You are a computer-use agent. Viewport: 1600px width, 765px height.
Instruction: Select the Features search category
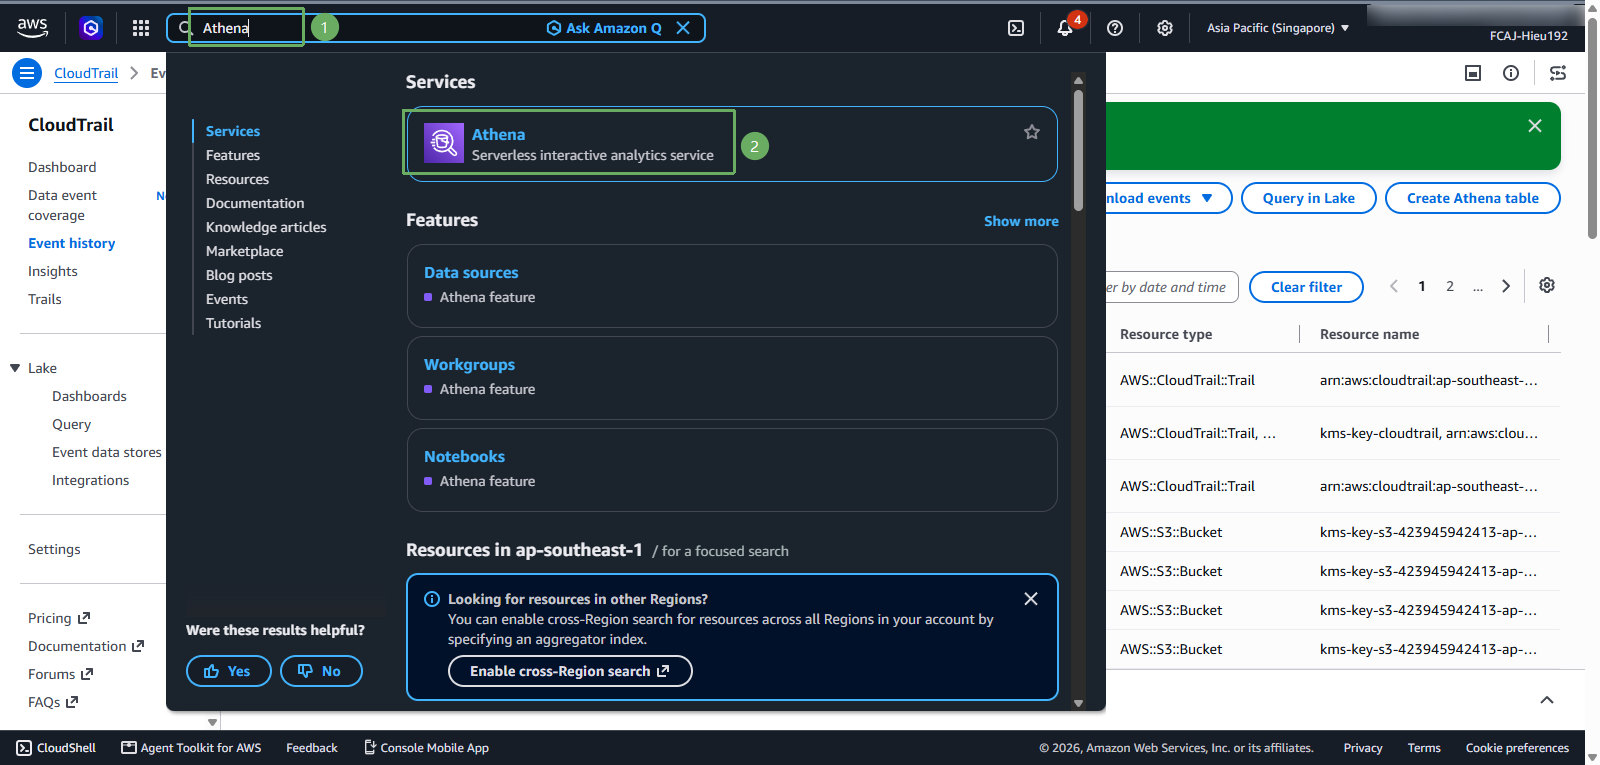(233, 155)
